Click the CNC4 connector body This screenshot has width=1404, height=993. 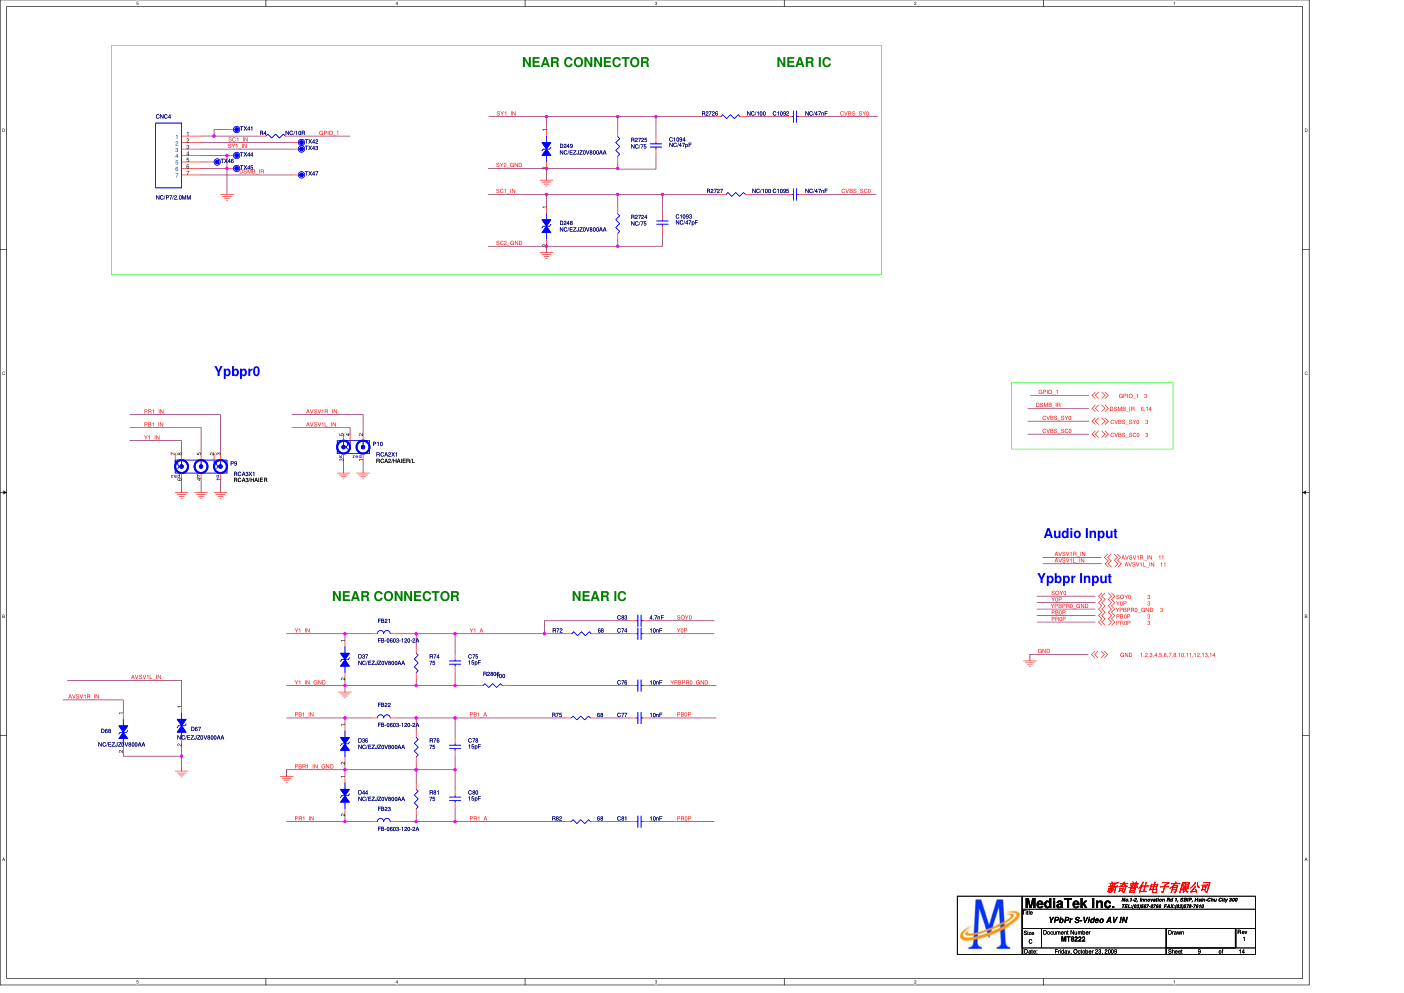[x=168, y=155]
